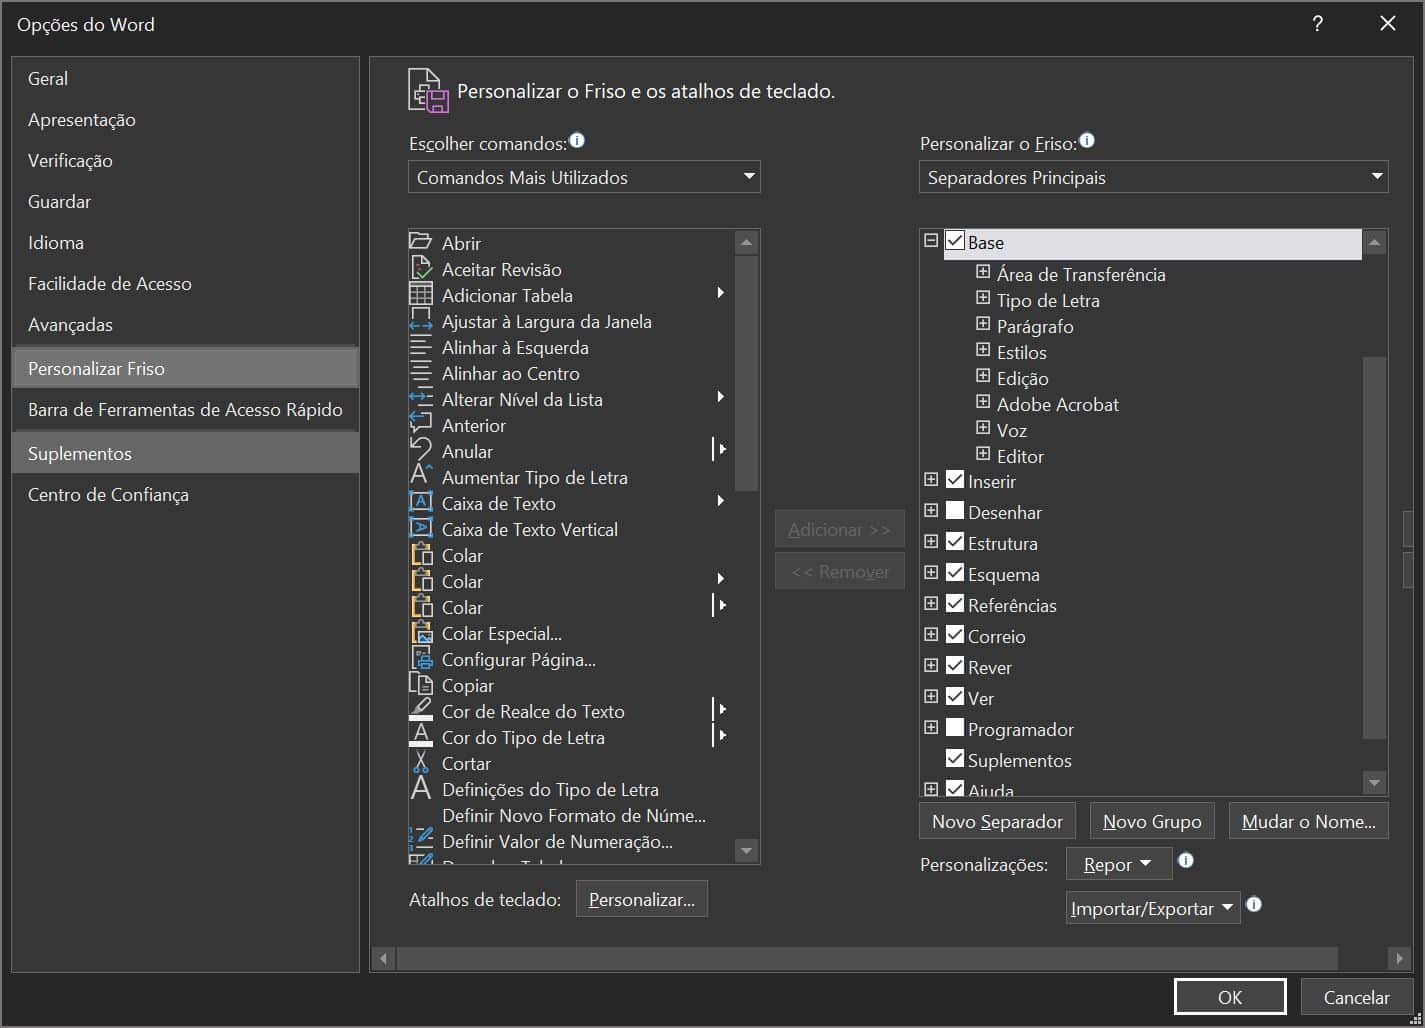Screen dimensions: 1425x1028
Task: Open the Importar/Exportar dropdown button
Action: tap(1152, 908)
